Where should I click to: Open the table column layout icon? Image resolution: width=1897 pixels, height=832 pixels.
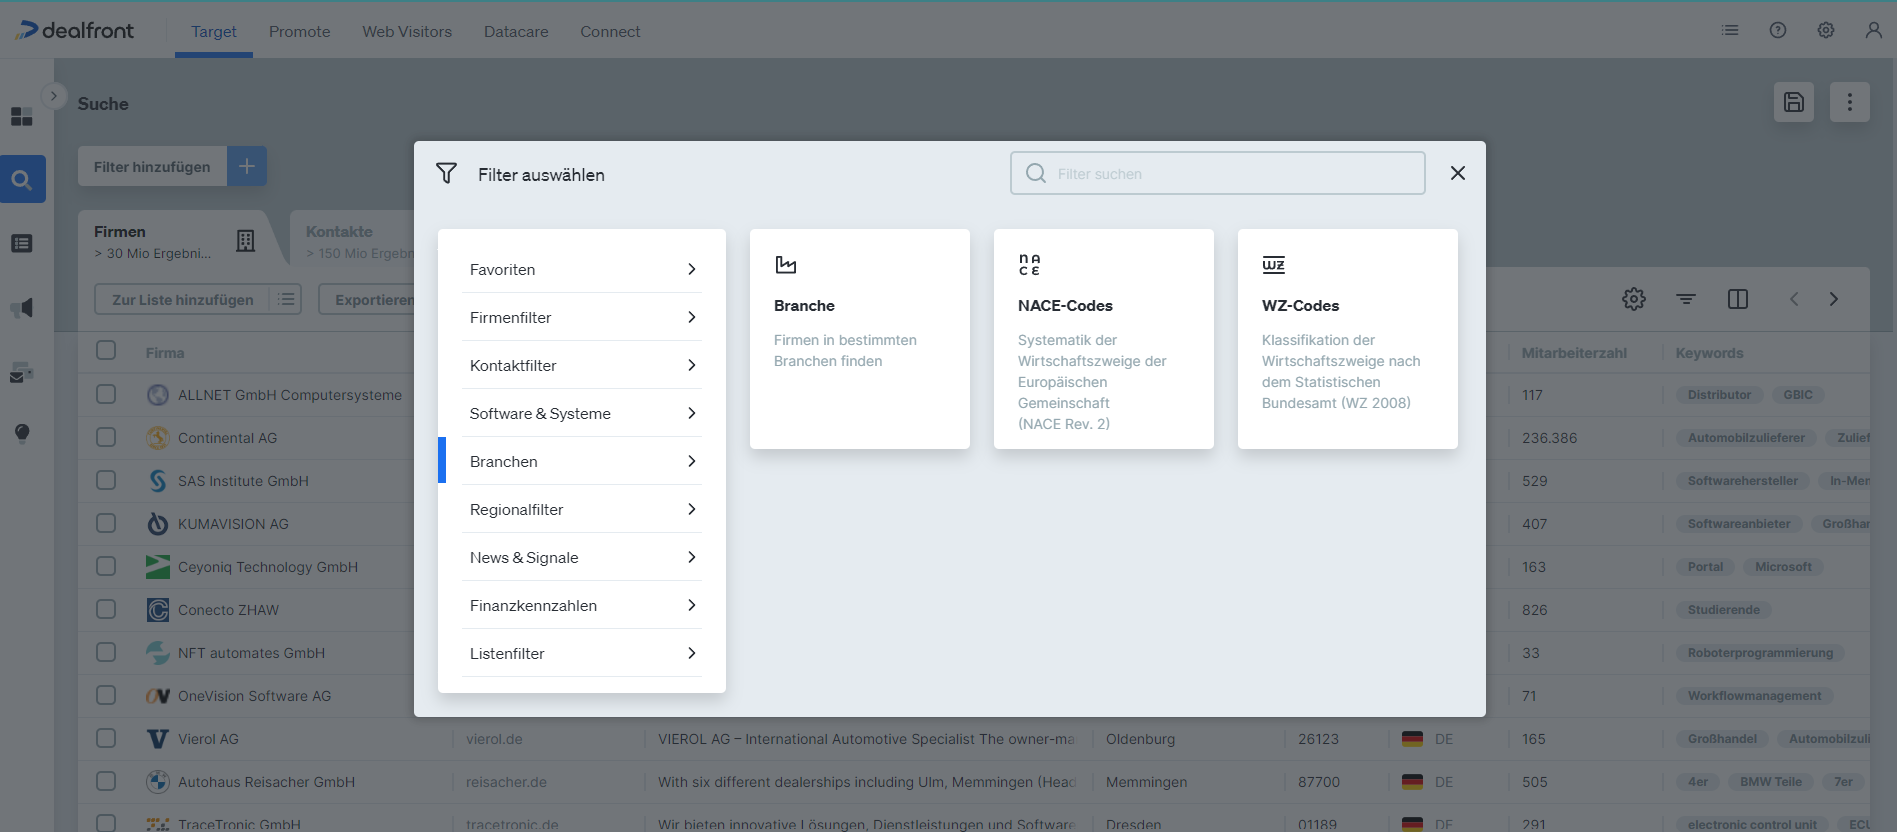1737,299
